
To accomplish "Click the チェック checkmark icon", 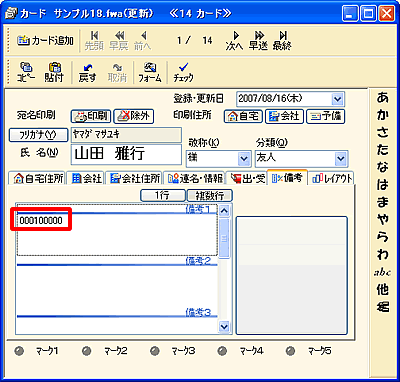I will coord(183,72).
